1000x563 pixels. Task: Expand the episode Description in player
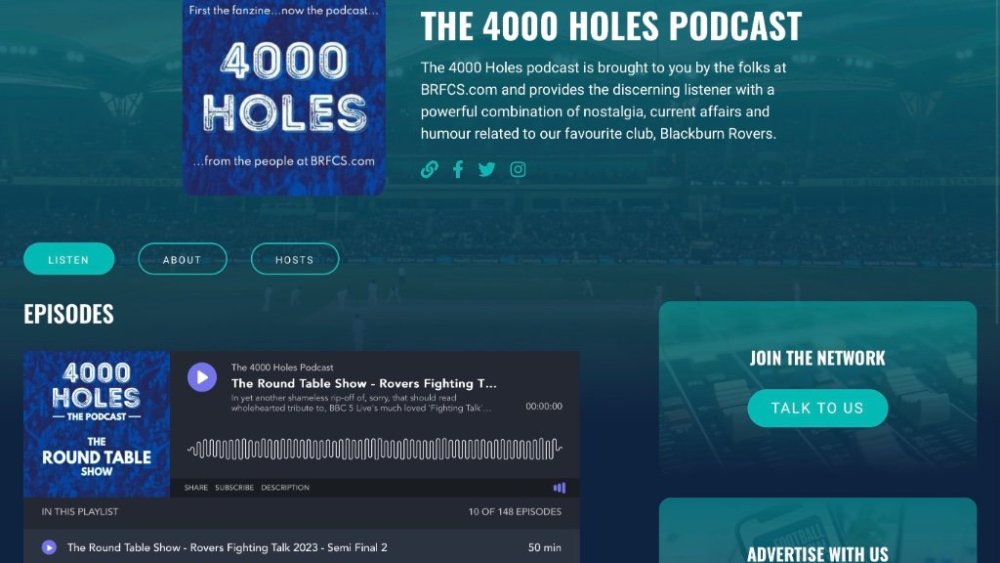coord(285,488)
